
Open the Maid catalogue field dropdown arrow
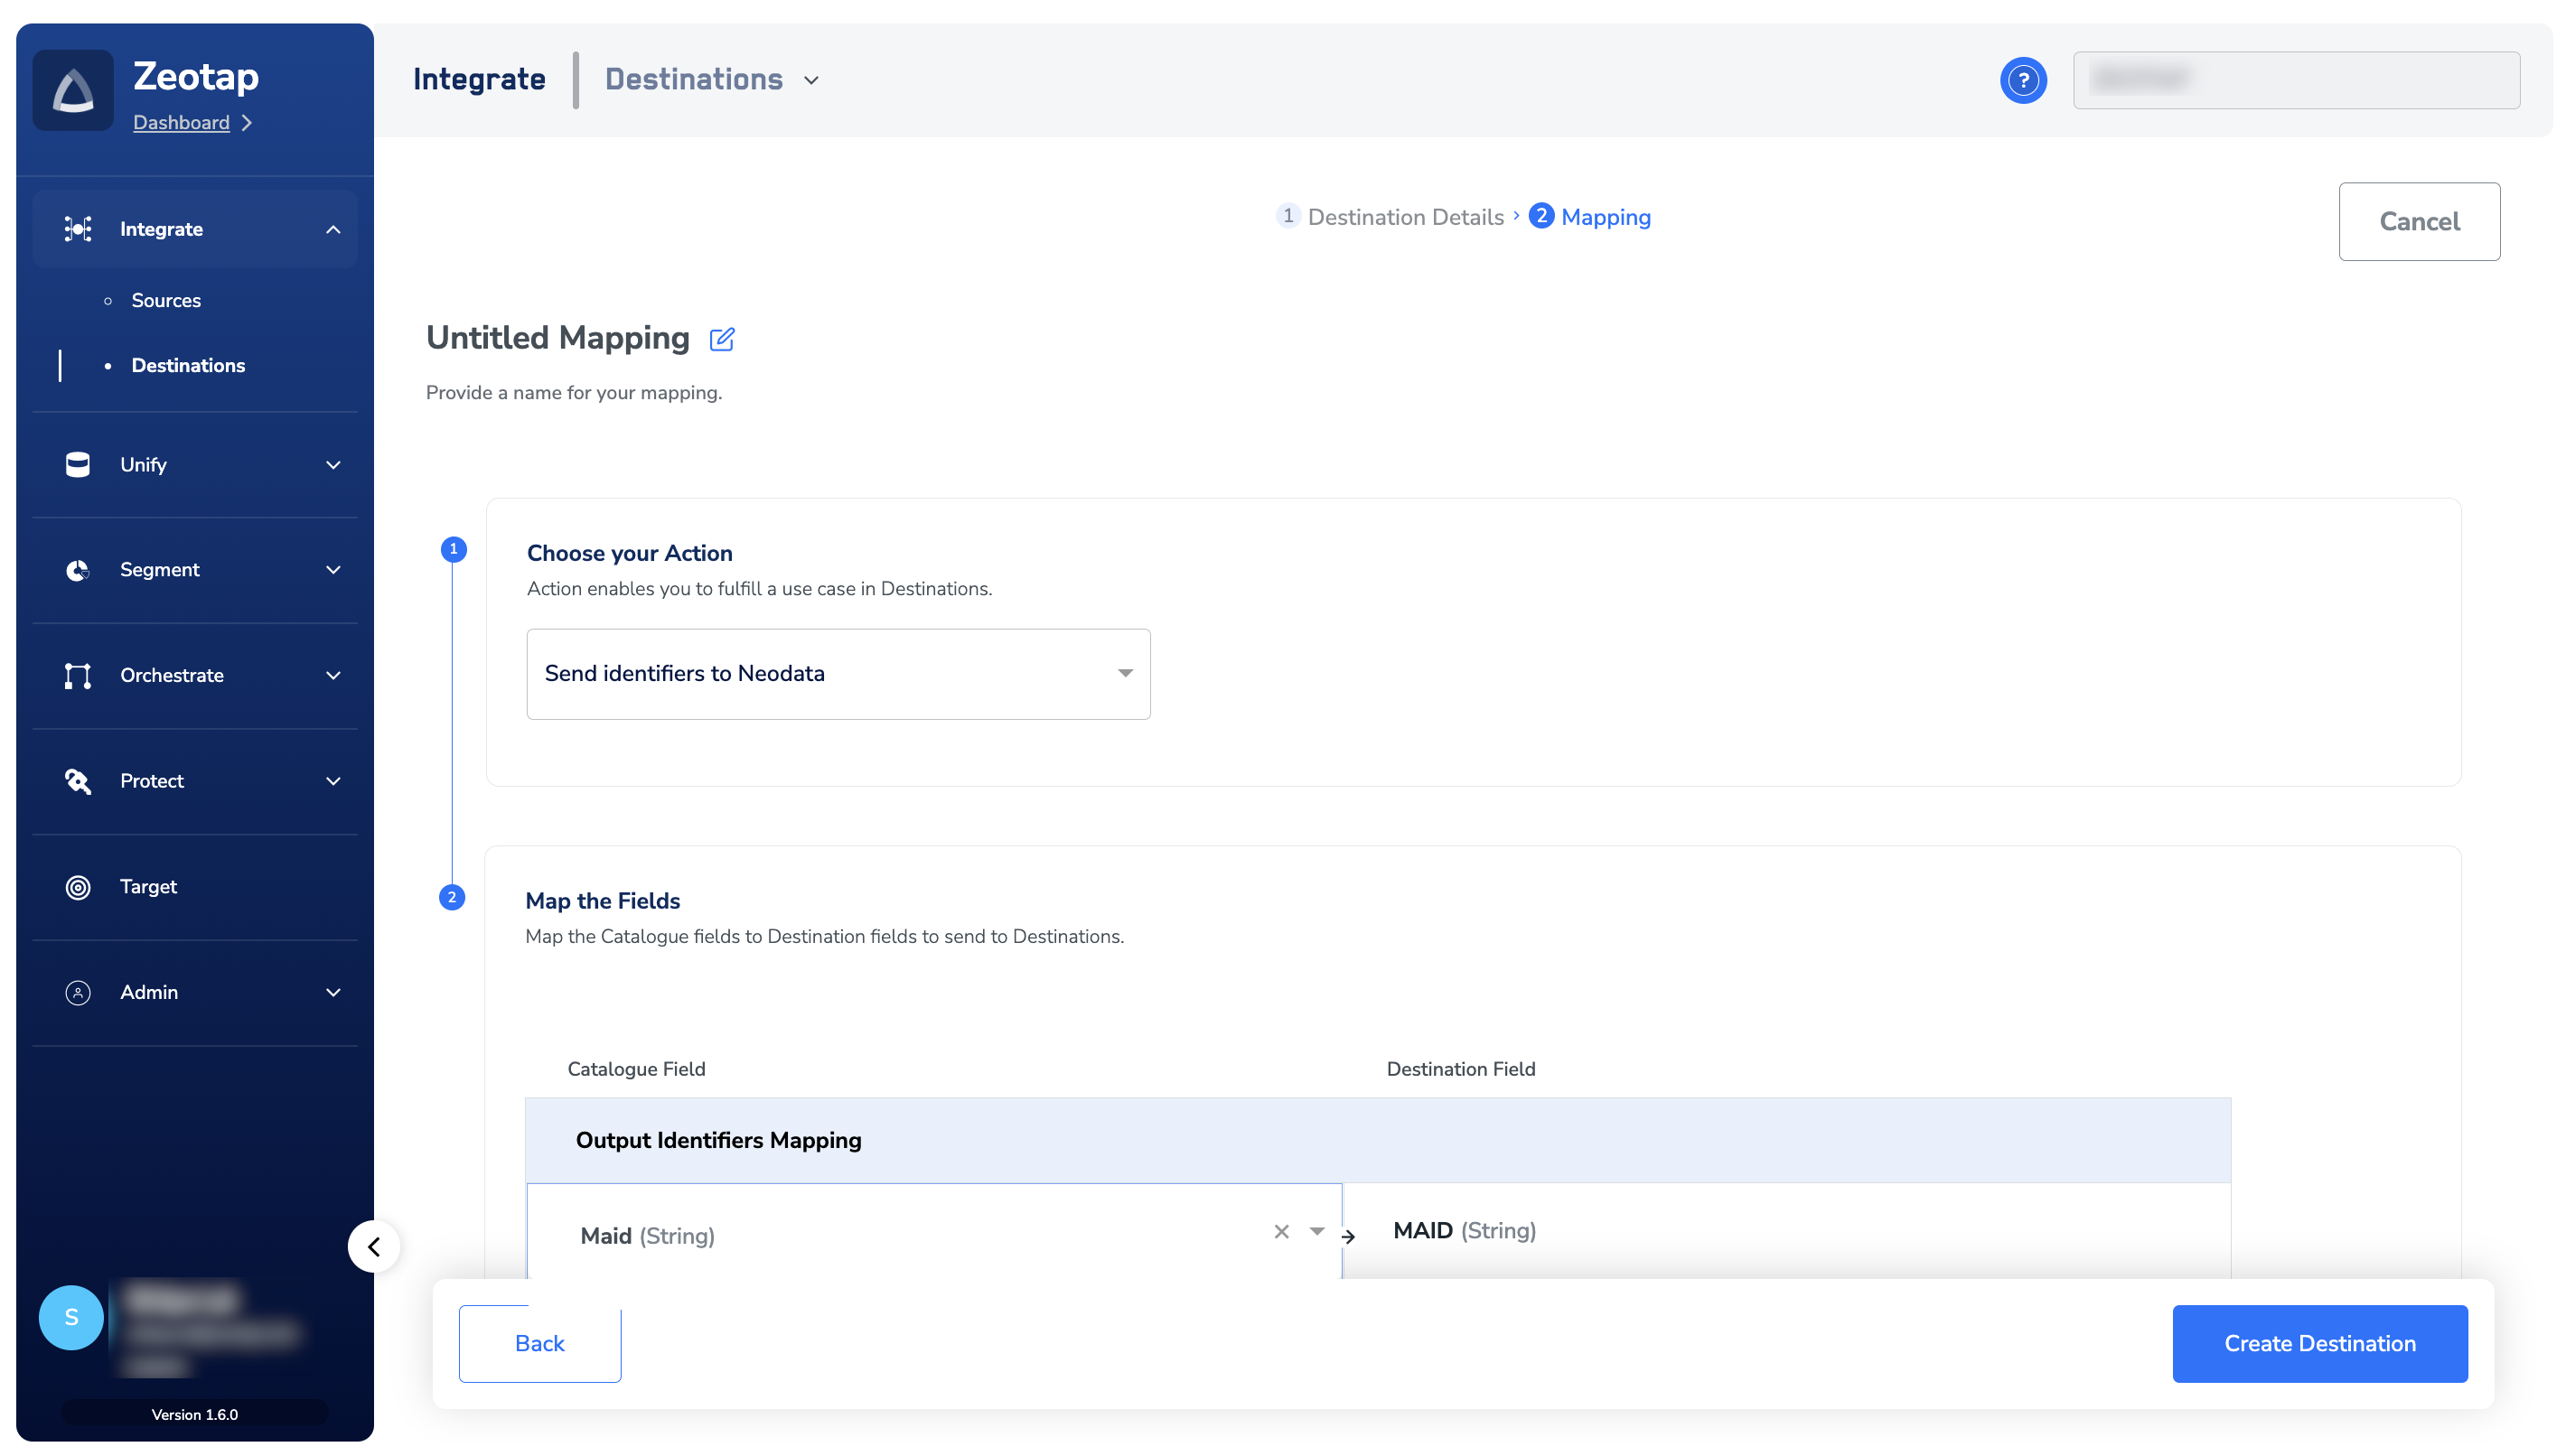(1317, 1232)
